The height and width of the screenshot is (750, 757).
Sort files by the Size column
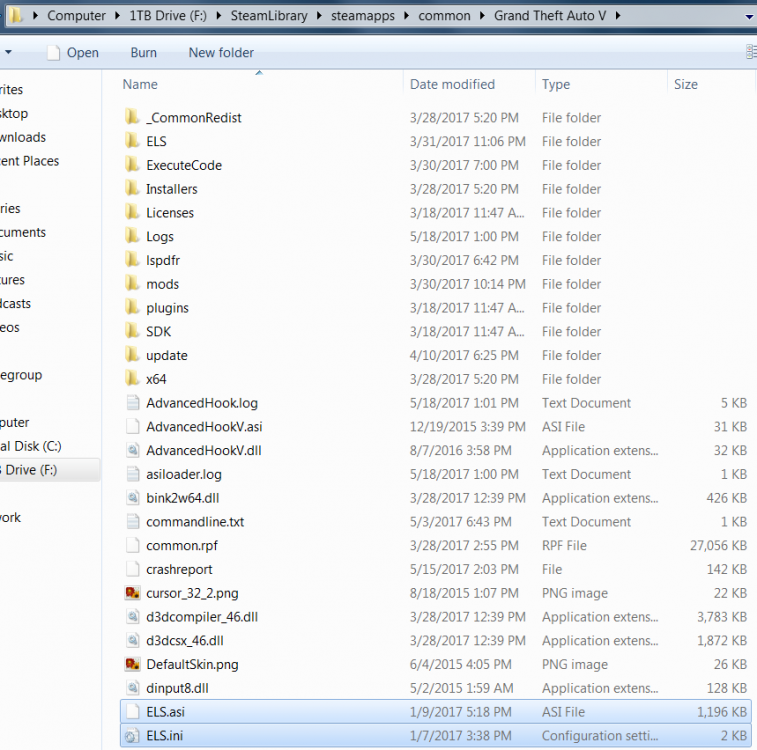(x=686, y=85)
